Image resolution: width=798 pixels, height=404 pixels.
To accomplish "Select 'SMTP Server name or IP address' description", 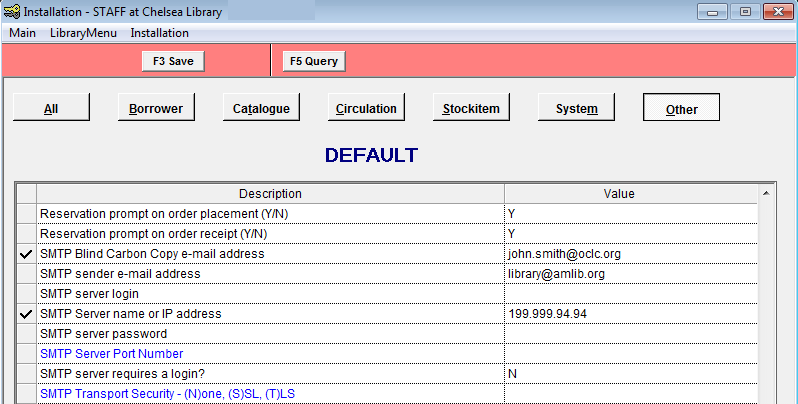I will pos(270,314).
